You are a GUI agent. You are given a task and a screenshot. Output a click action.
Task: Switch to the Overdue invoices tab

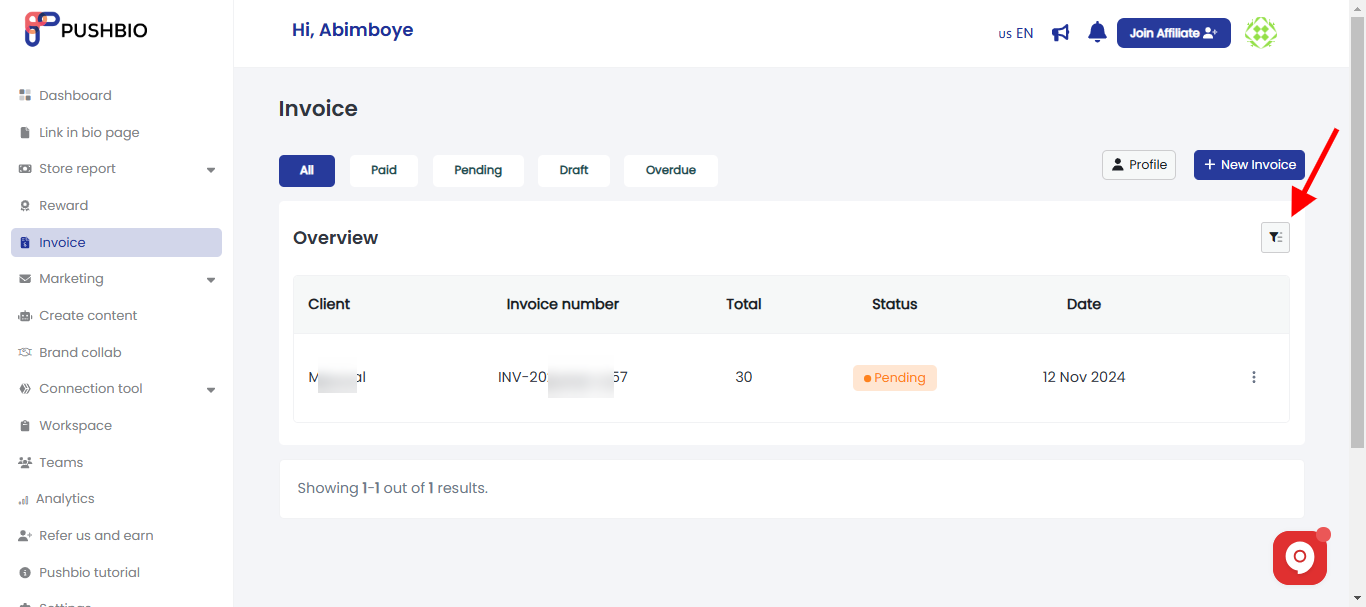click(x=670, y=170)
